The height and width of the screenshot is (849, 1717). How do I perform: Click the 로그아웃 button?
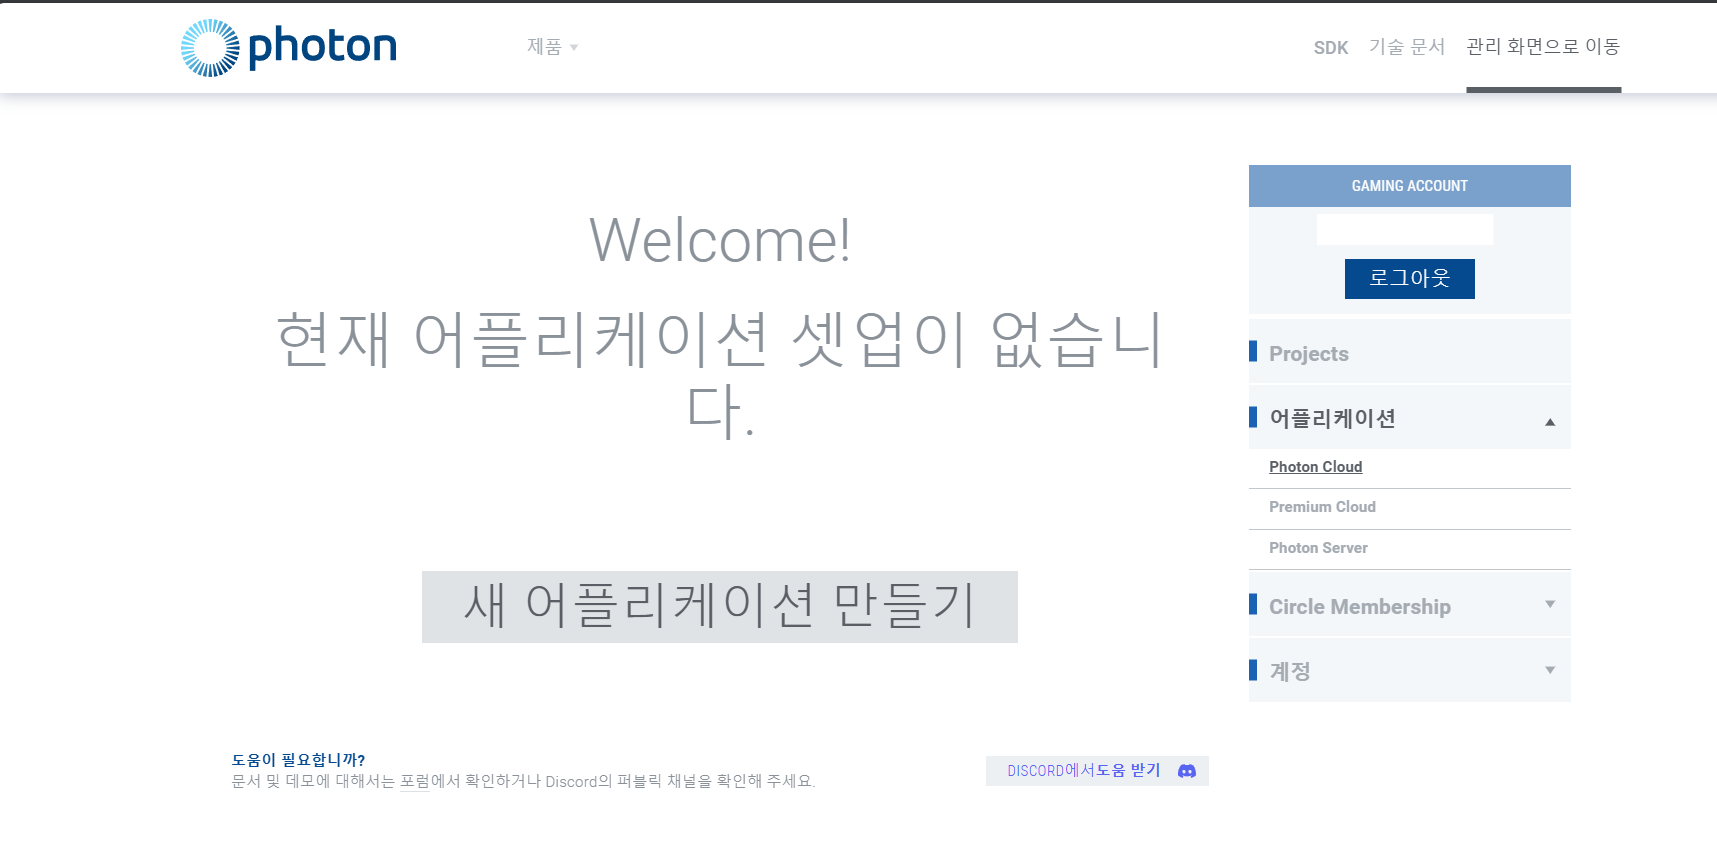click(1409, 278)
